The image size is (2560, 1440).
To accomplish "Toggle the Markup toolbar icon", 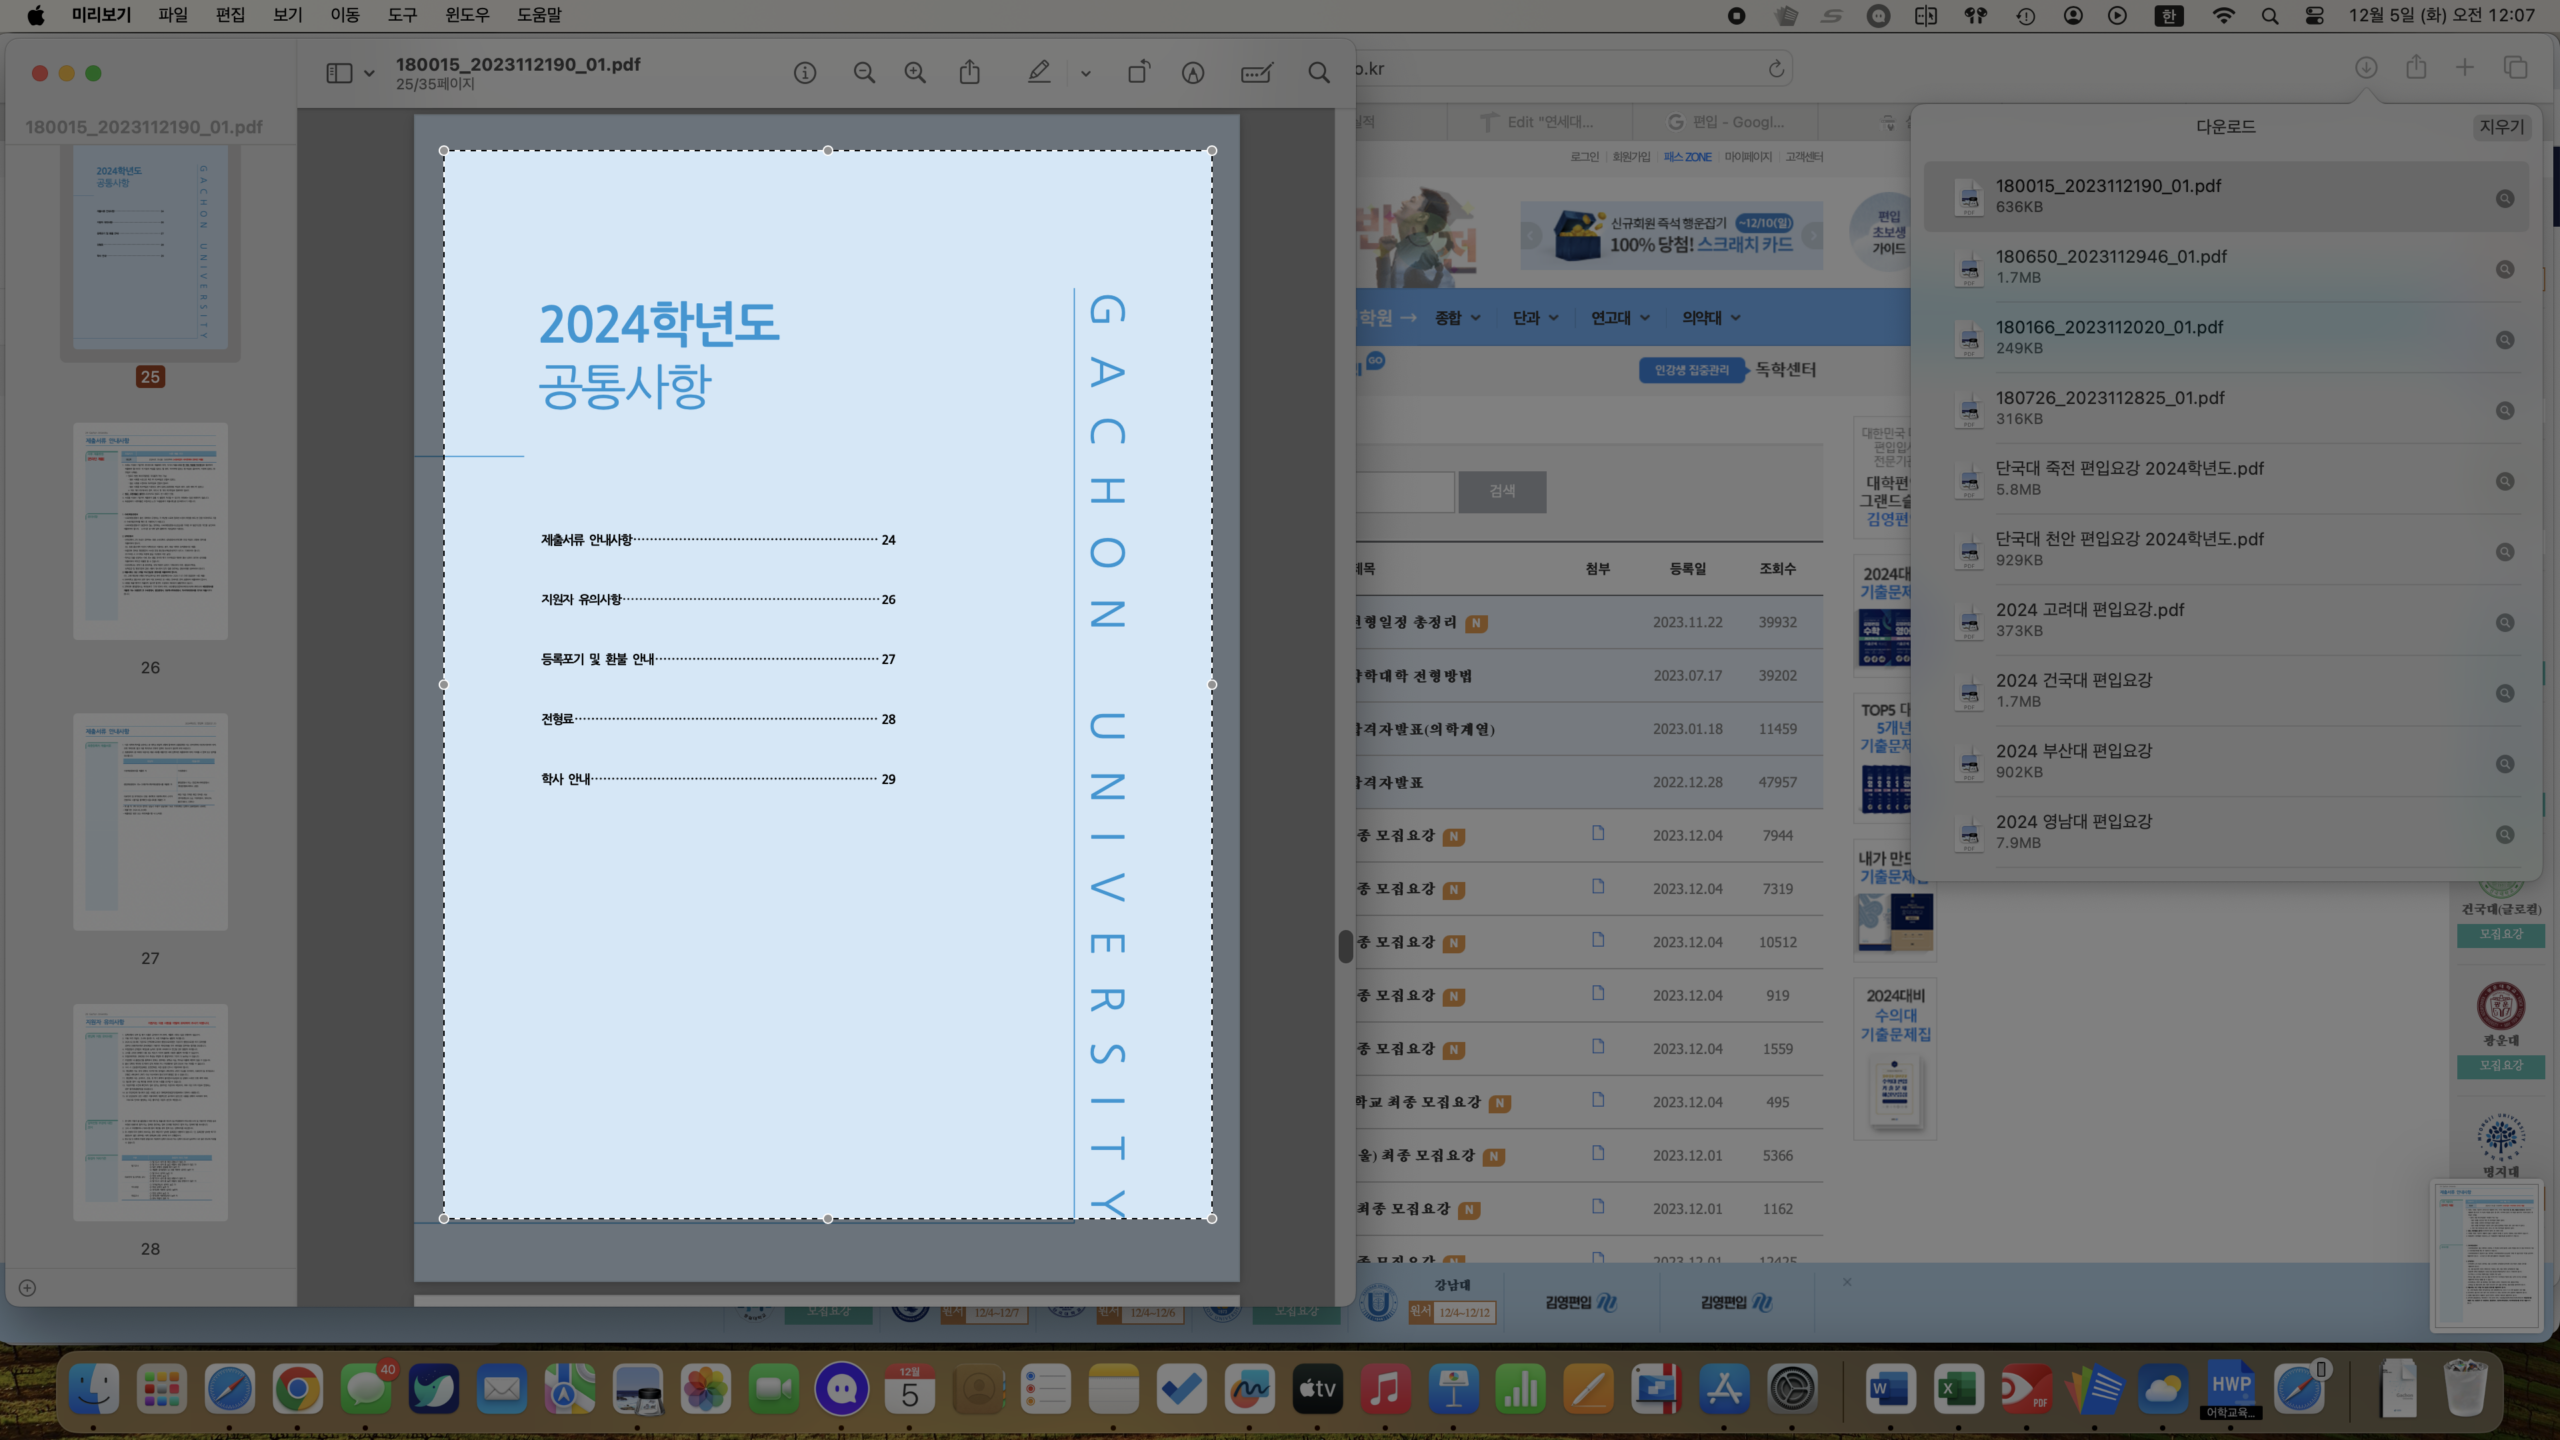I will click(1193, 73).
